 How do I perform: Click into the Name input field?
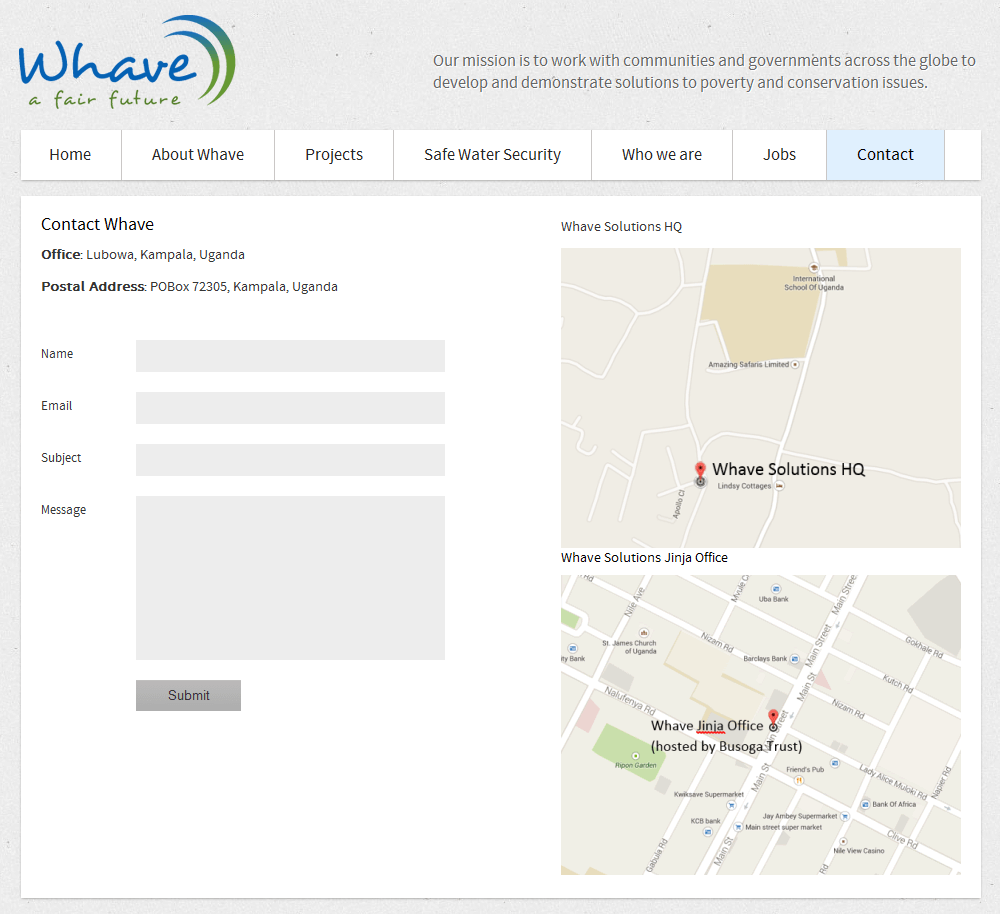(x=290, y=356)
